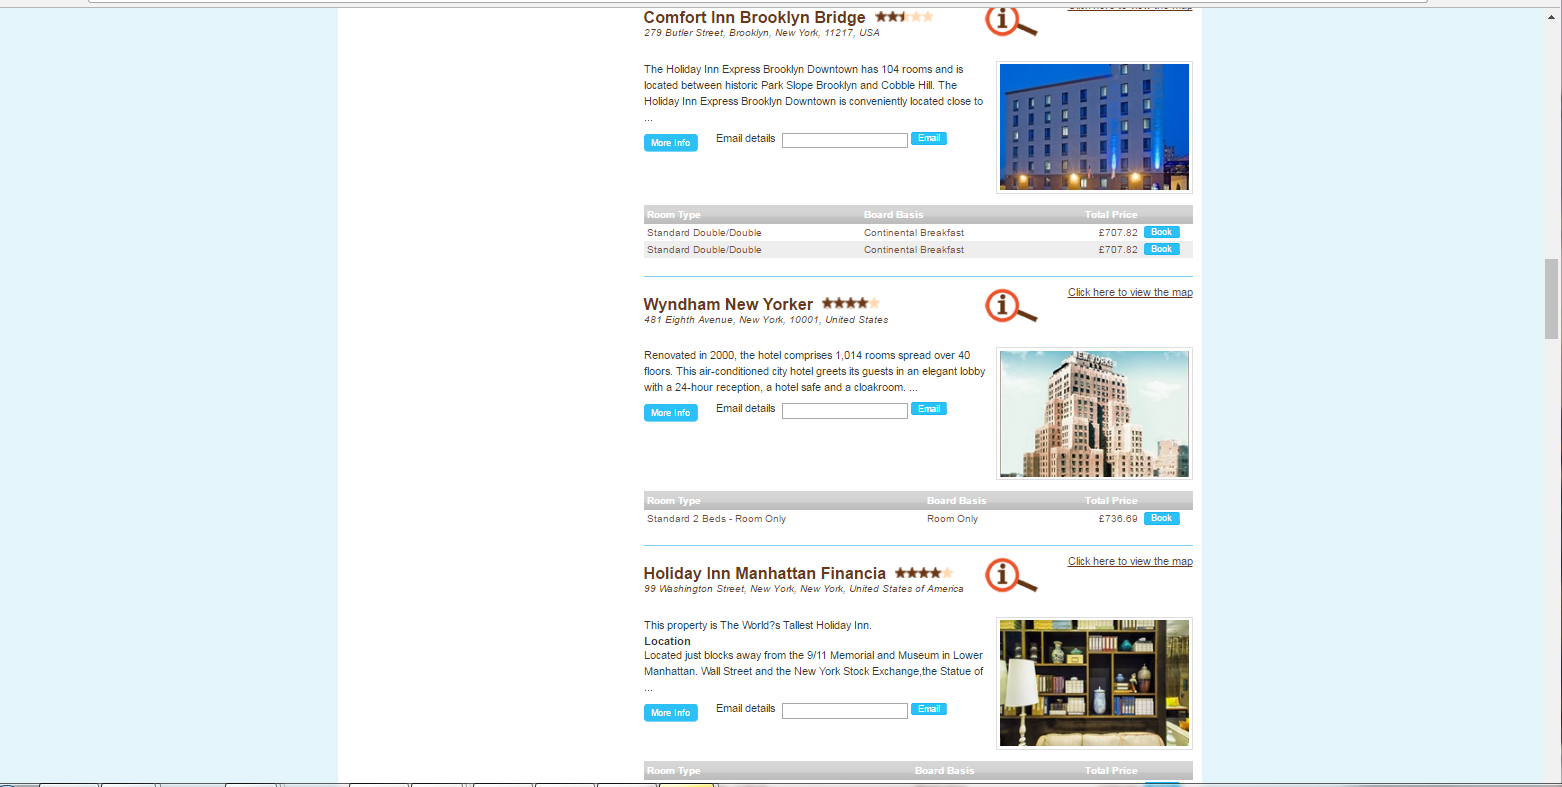This screenshot has width=1562, height=787.
Task: Click the Standard 2 Beds - Room Only room type
Action: point(717,519)
